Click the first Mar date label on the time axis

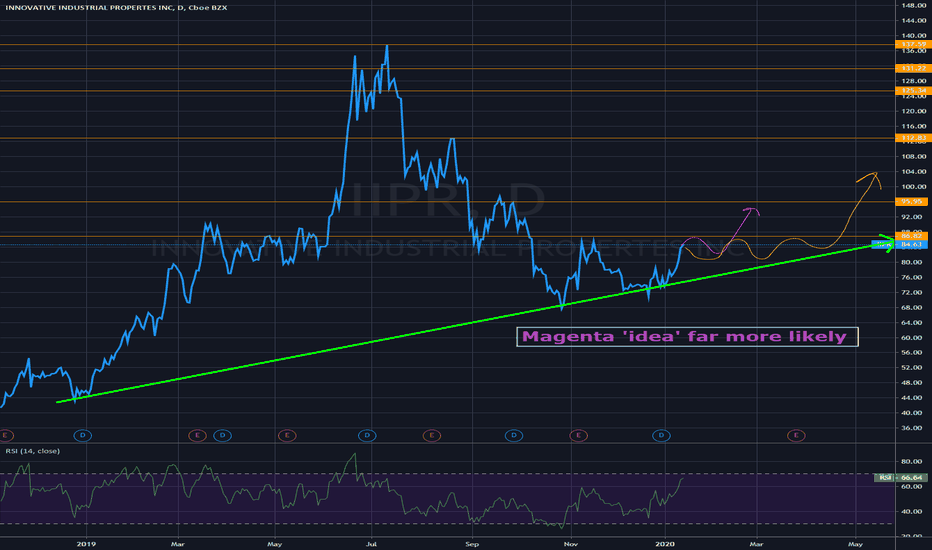[x=177, y=544]
